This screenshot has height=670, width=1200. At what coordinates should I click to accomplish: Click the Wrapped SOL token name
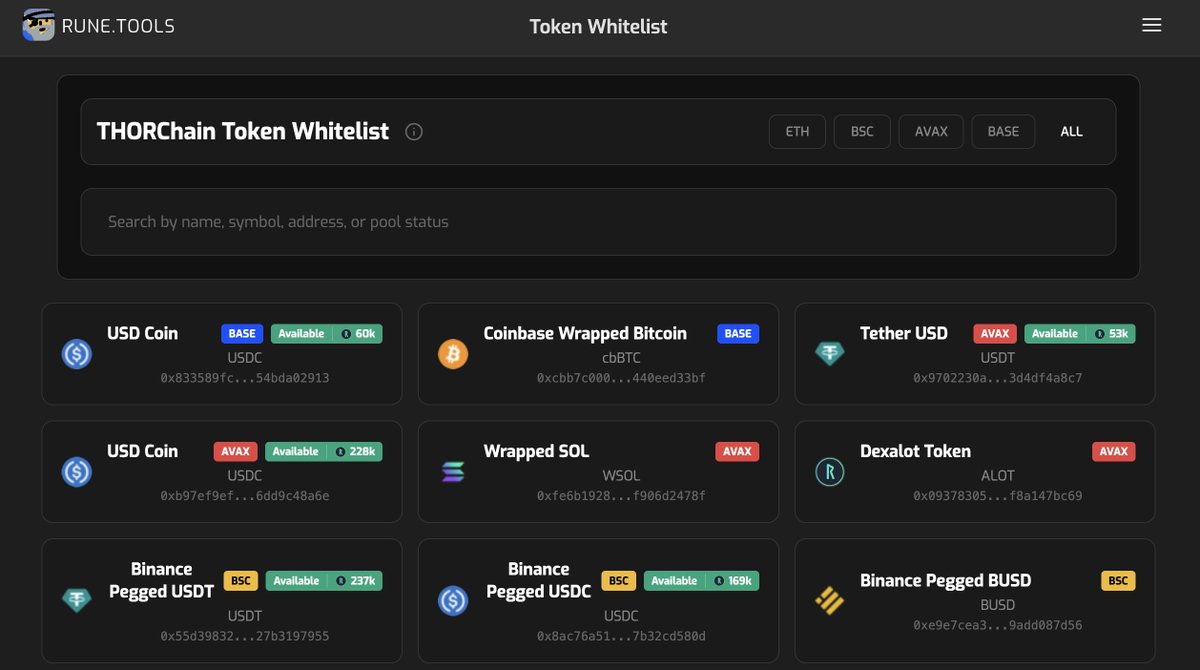click(536, 451)
